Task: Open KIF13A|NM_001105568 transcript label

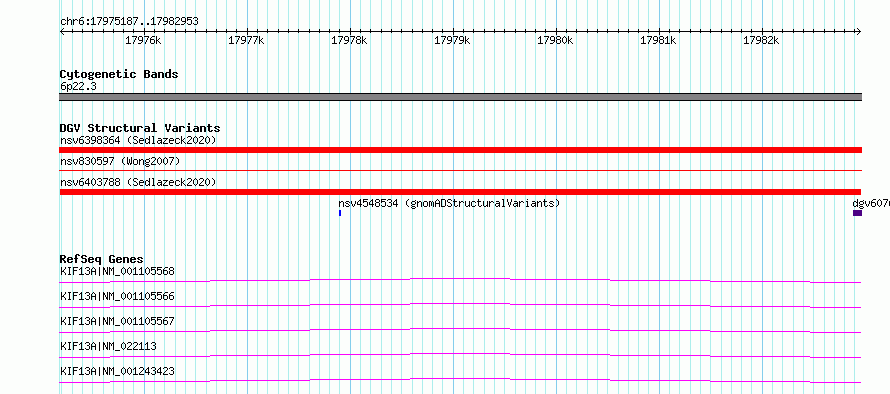Action: click(x=117, y=271)
